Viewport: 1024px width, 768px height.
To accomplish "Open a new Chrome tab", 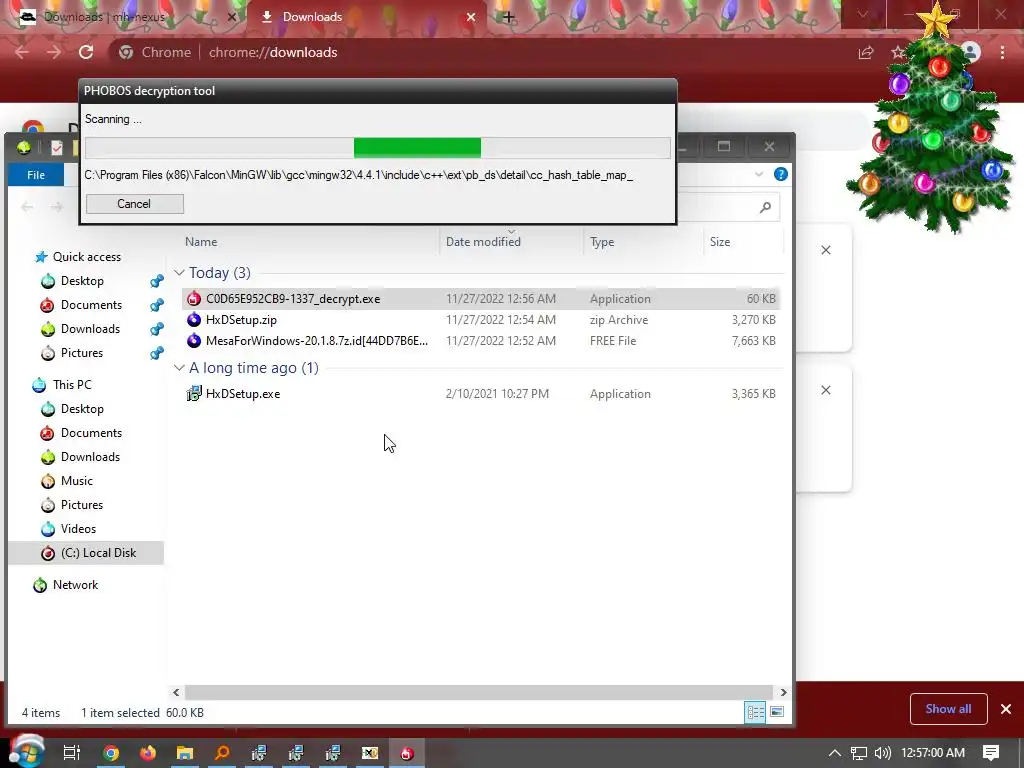I will point(509,17).
